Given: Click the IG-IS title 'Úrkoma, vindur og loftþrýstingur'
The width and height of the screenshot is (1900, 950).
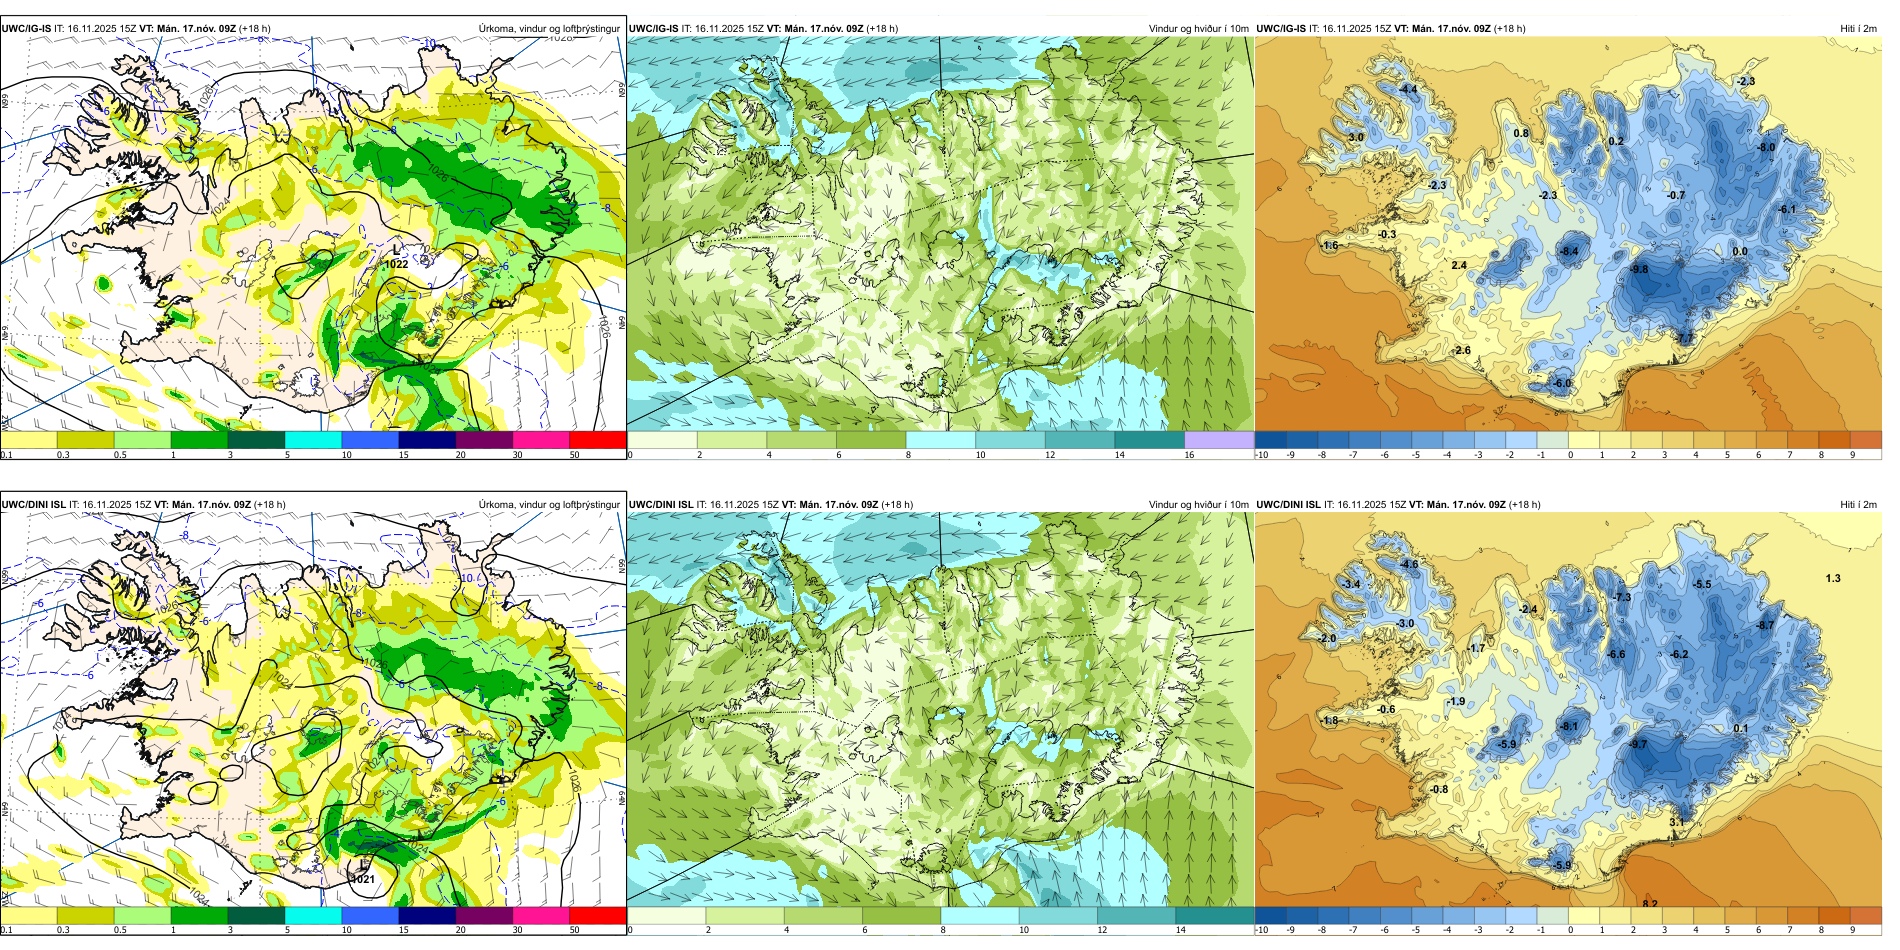Looking at the screenshot, I should pyautogui.click(x=549, y=29).
